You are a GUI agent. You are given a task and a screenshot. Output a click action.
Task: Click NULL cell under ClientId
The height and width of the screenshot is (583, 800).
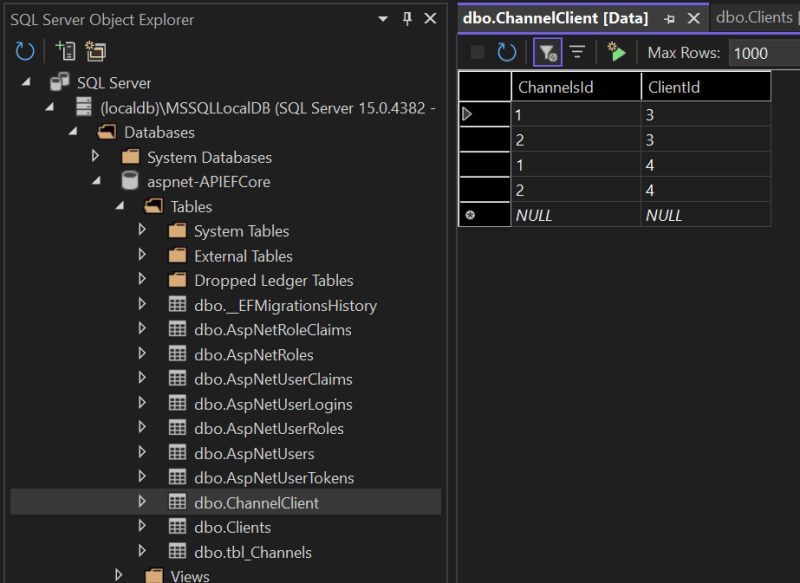pos(706,215)
